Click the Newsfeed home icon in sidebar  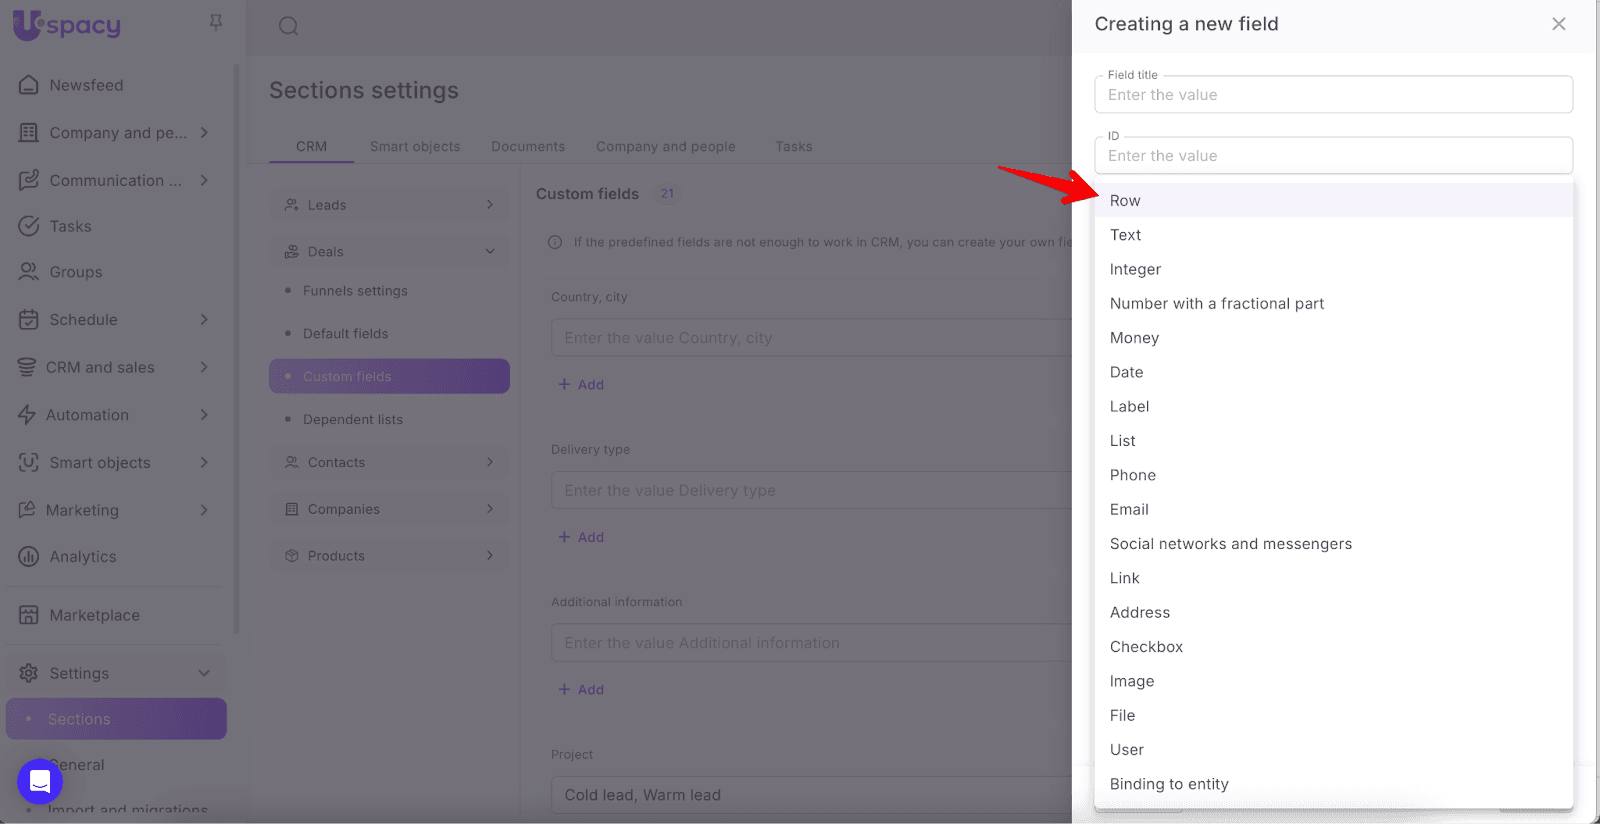coord(29,85)
